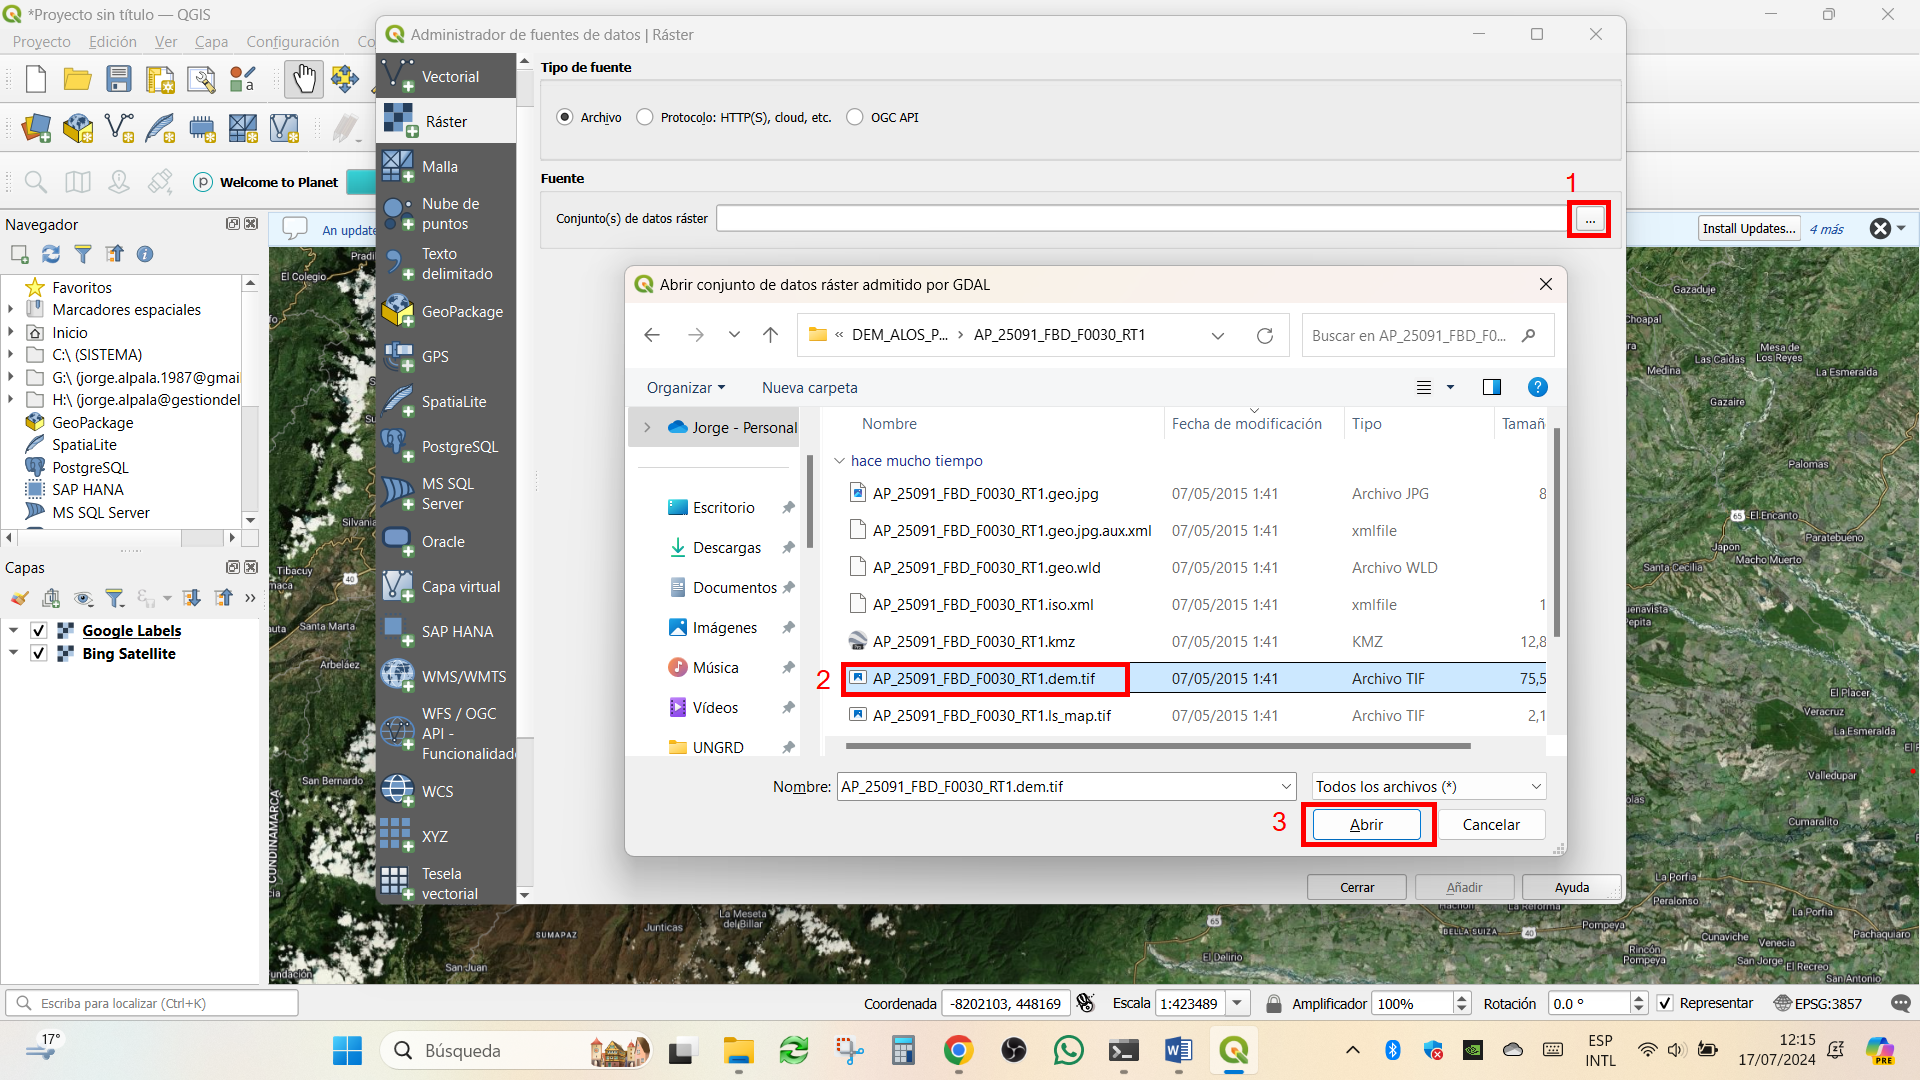Open the Proyecto menu
1920x1080 pixels.
pos(41,41)
